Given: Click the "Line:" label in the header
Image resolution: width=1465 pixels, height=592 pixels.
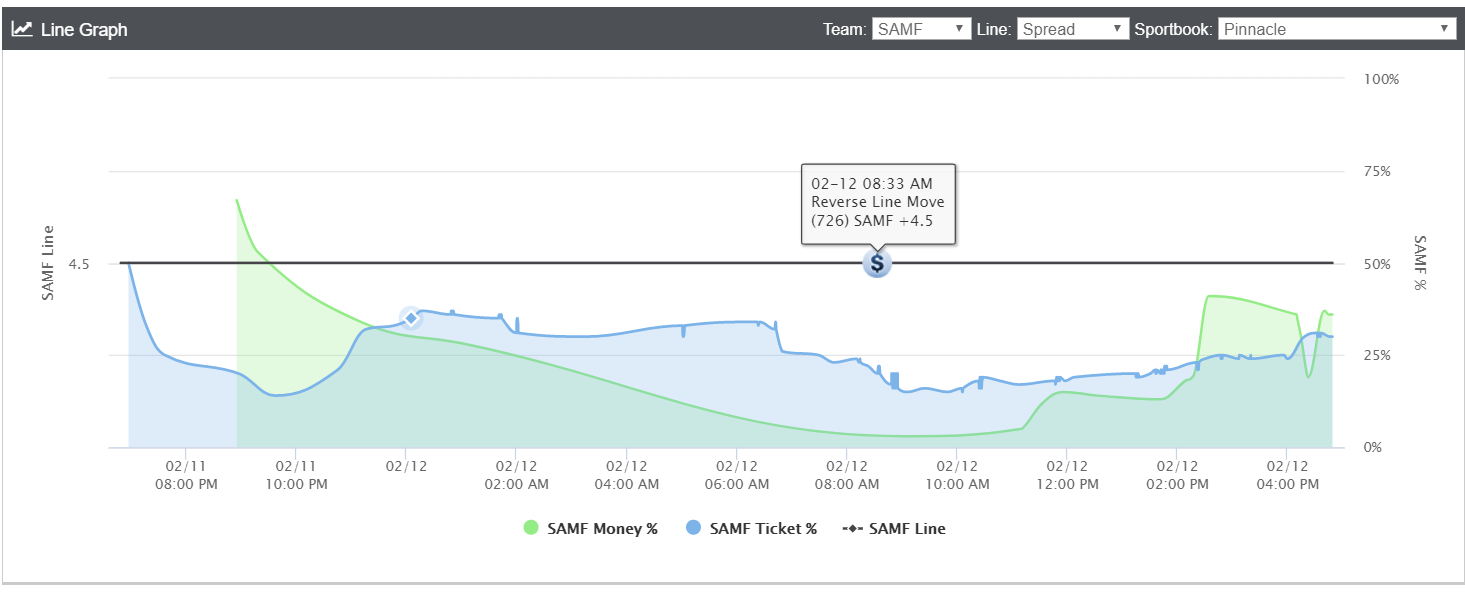Looking at the screenshot, I should 995,29.
